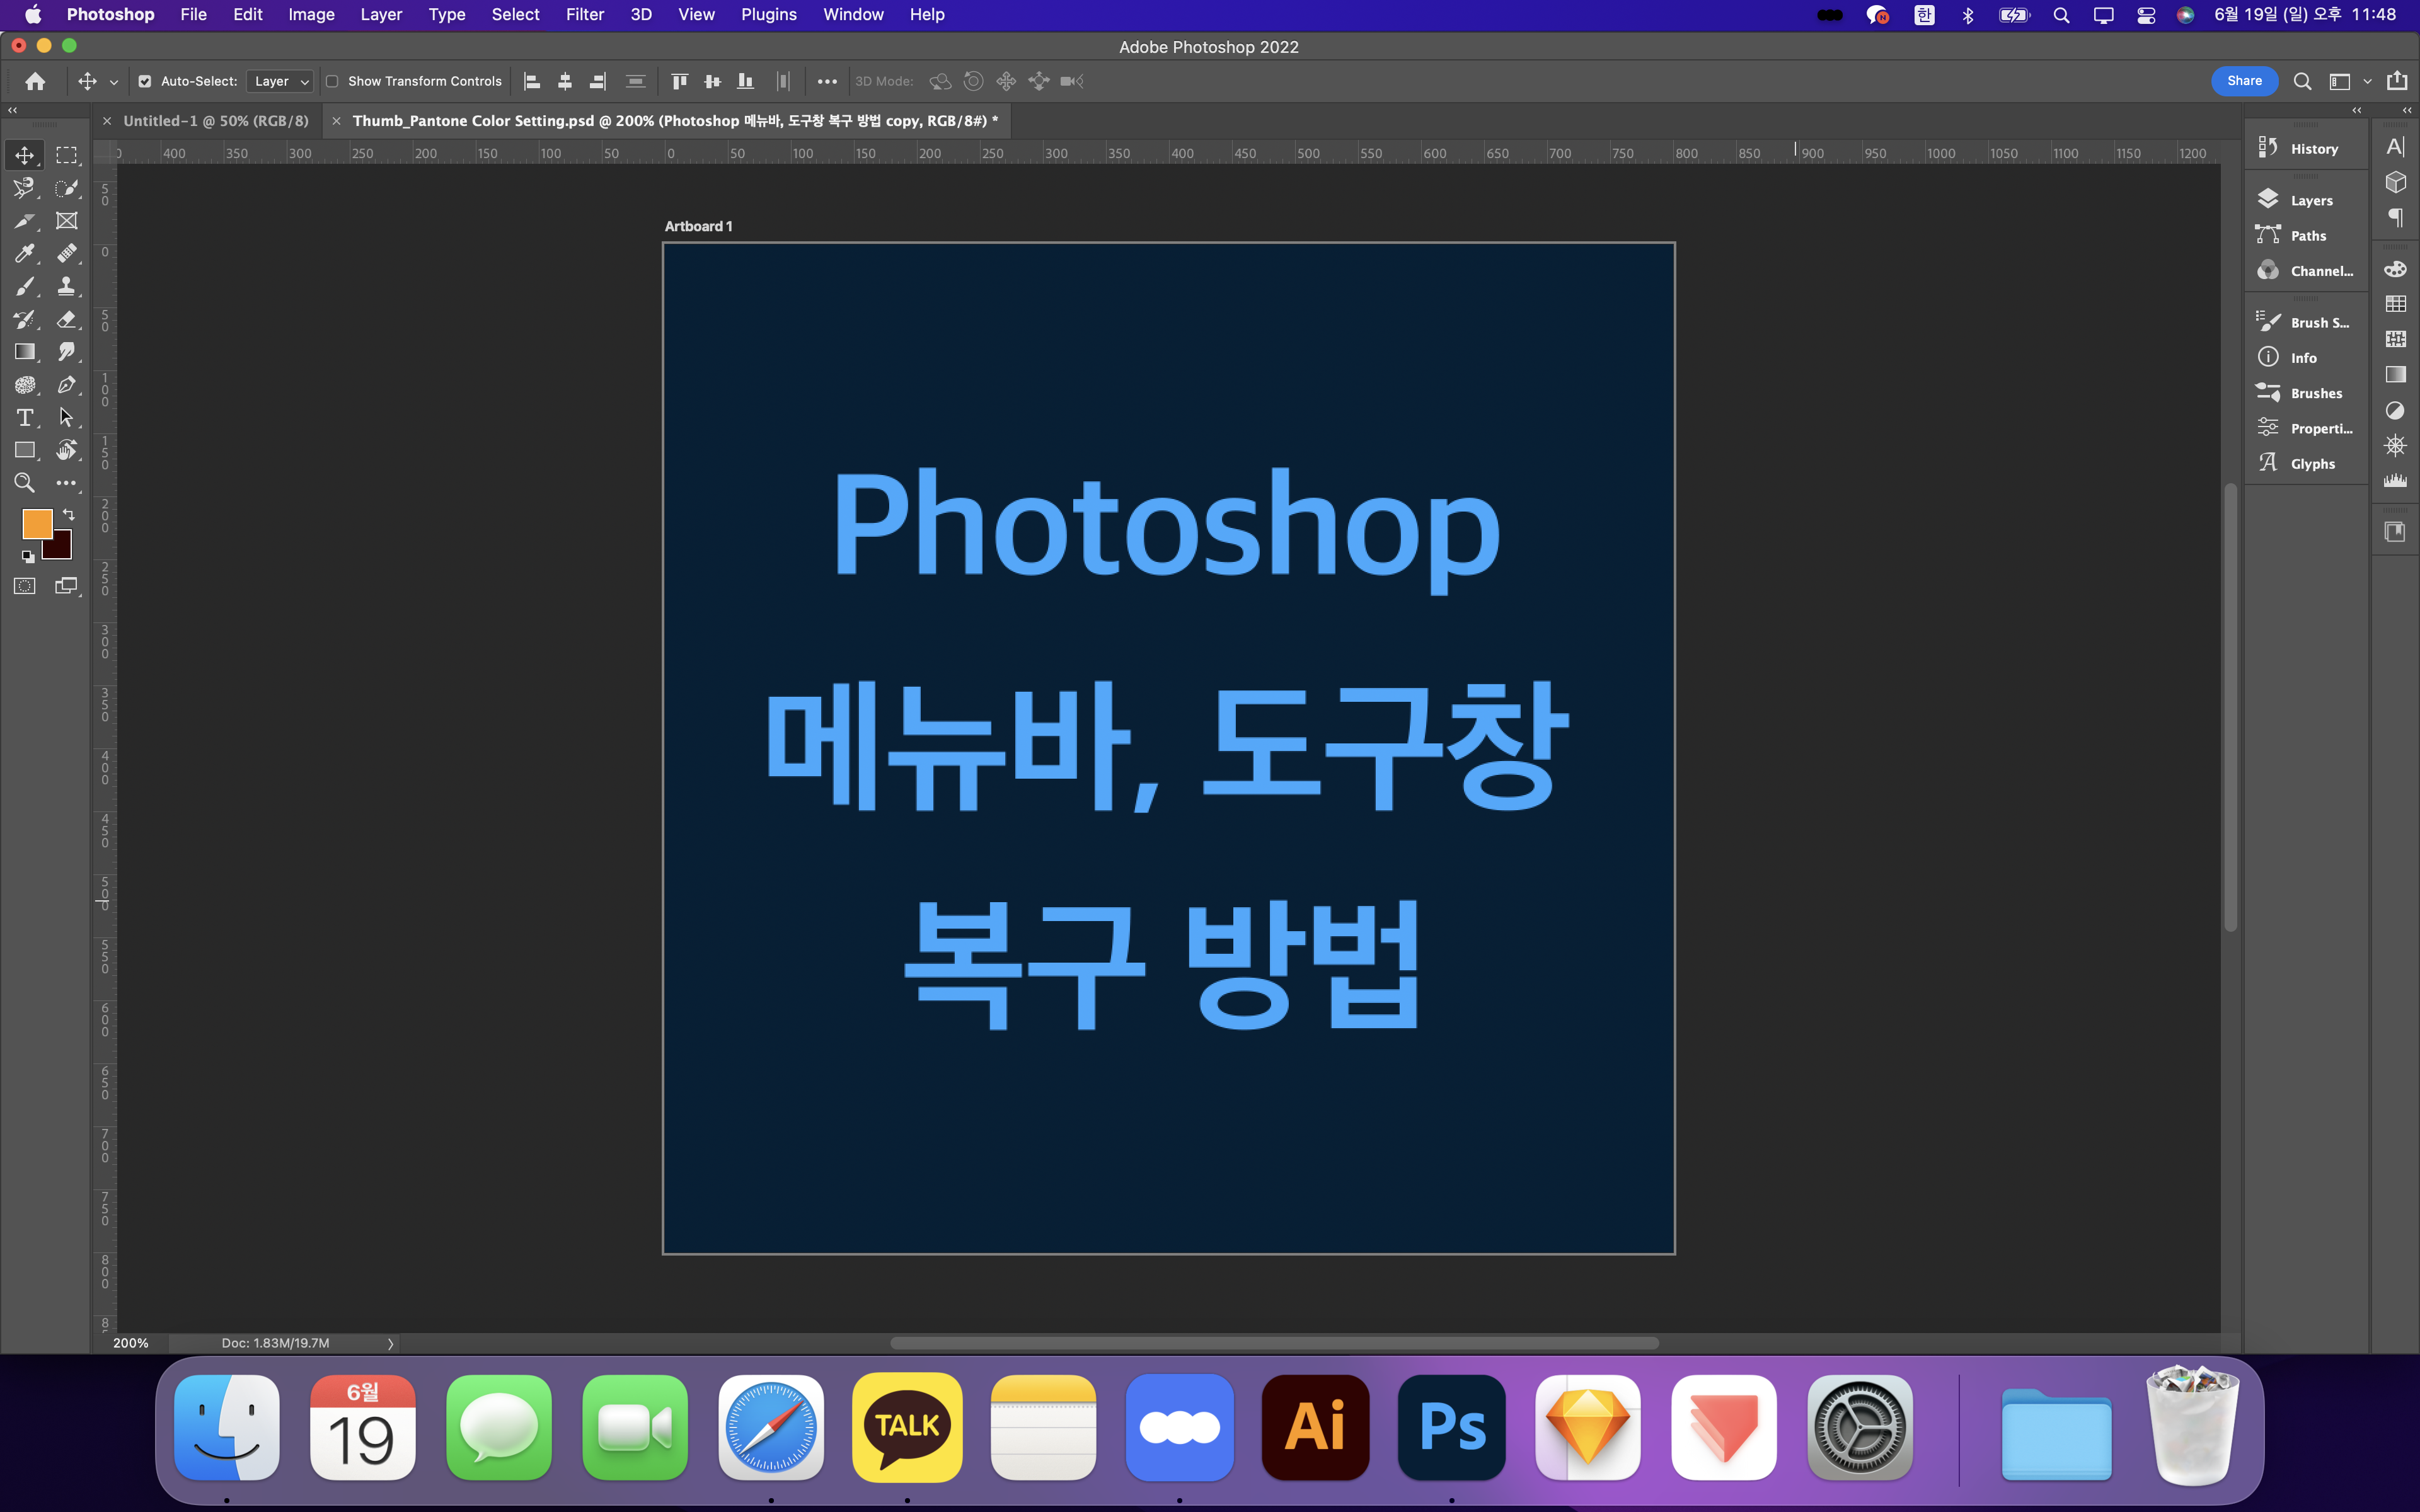The width and height of the screenshot is (2420, 1512).
Task: Click the Home icon in options bar
Action: tap(35, 81)
